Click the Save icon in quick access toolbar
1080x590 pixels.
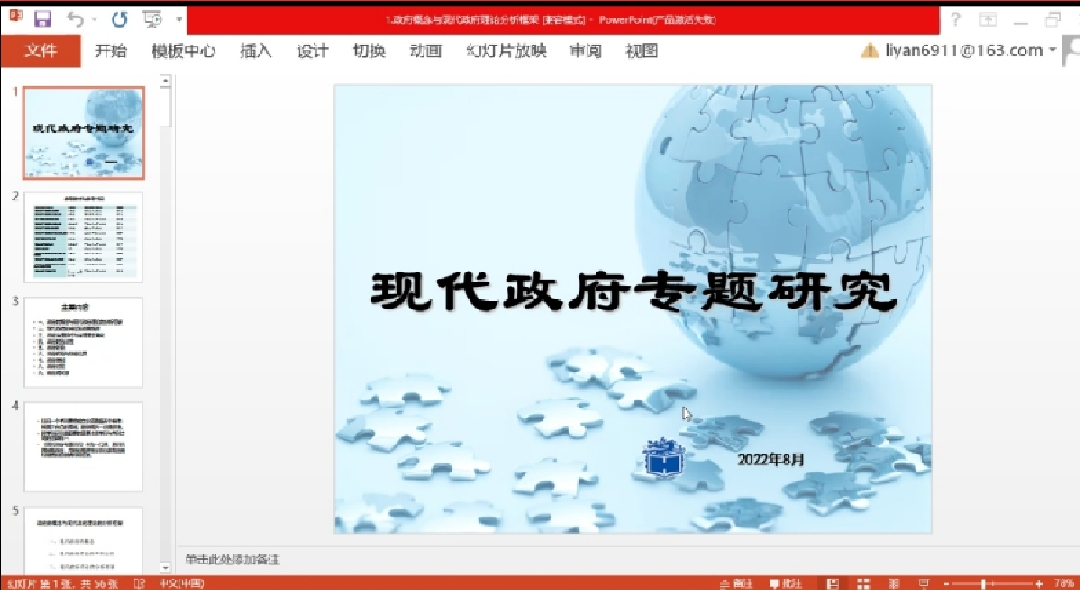(42, 19)
